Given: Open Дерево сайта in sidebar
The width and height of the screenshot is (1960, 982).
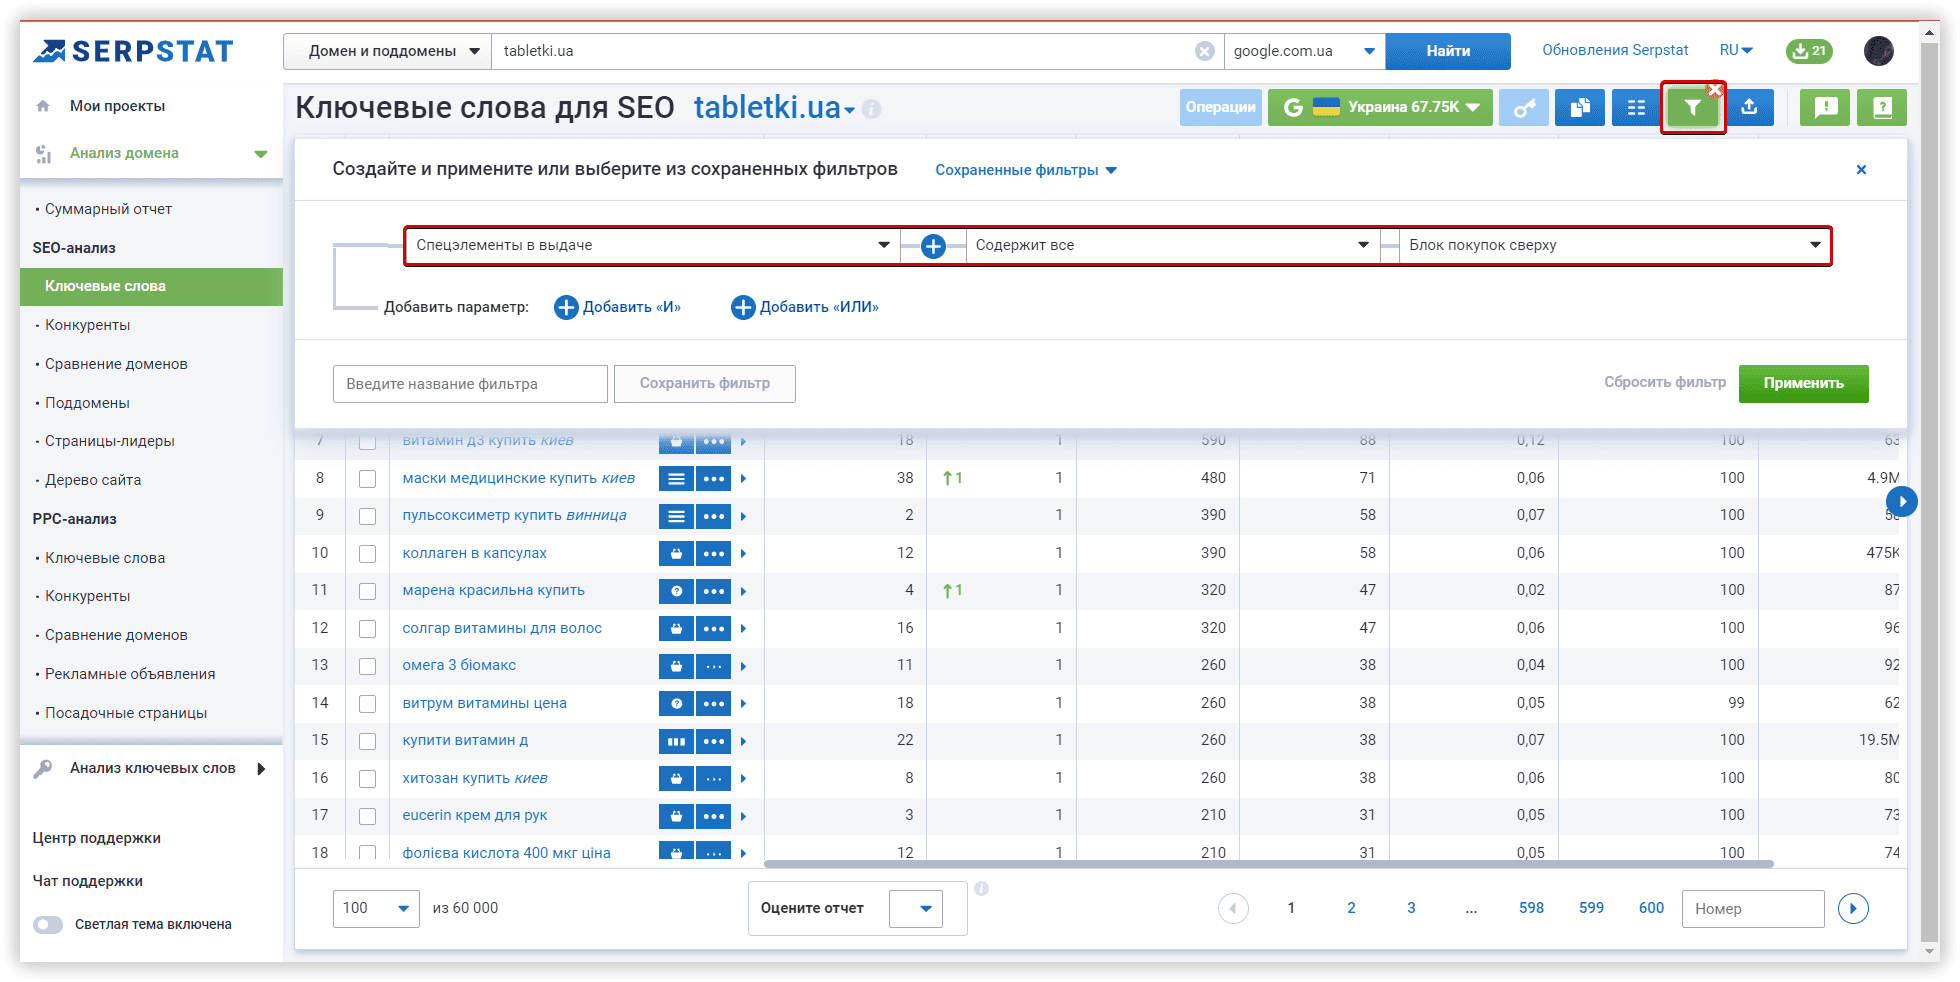Looking at the screenshot, I should [93, 480].
